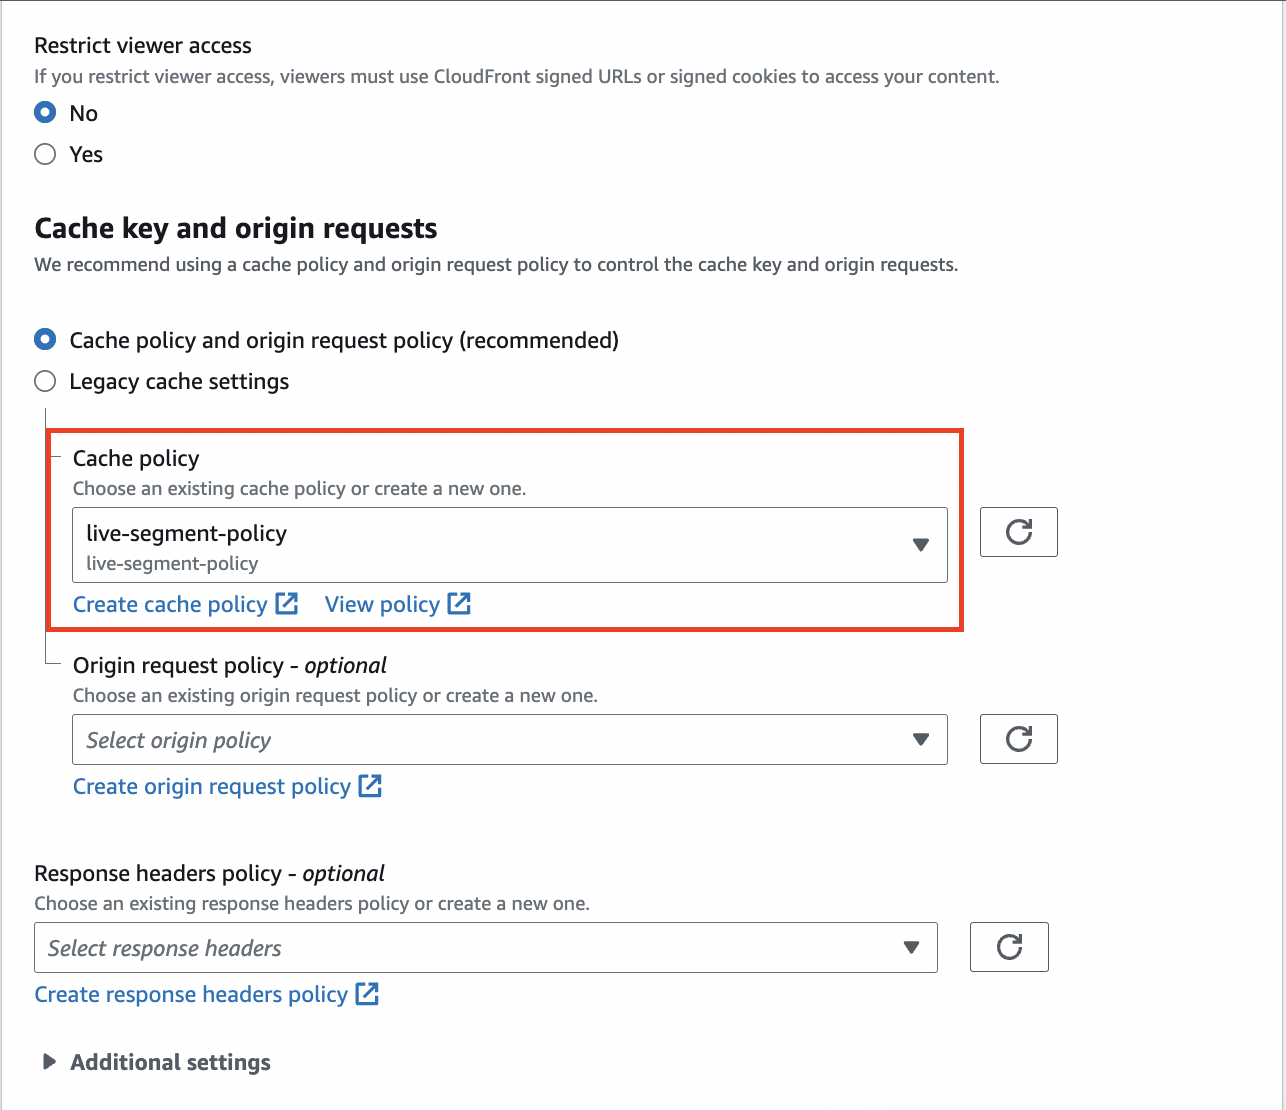Click external-link icon beside View policy
The width and height of the screenshot is (1286, 1110).
pos(459,604)
